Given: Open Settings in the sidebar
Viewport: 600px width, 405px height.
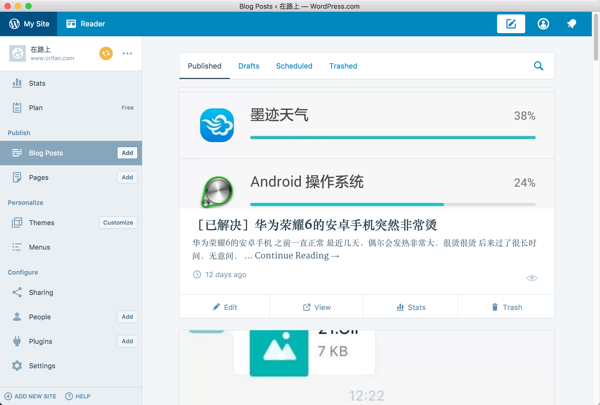Looking at the screenshot, I should click(71, 366).
